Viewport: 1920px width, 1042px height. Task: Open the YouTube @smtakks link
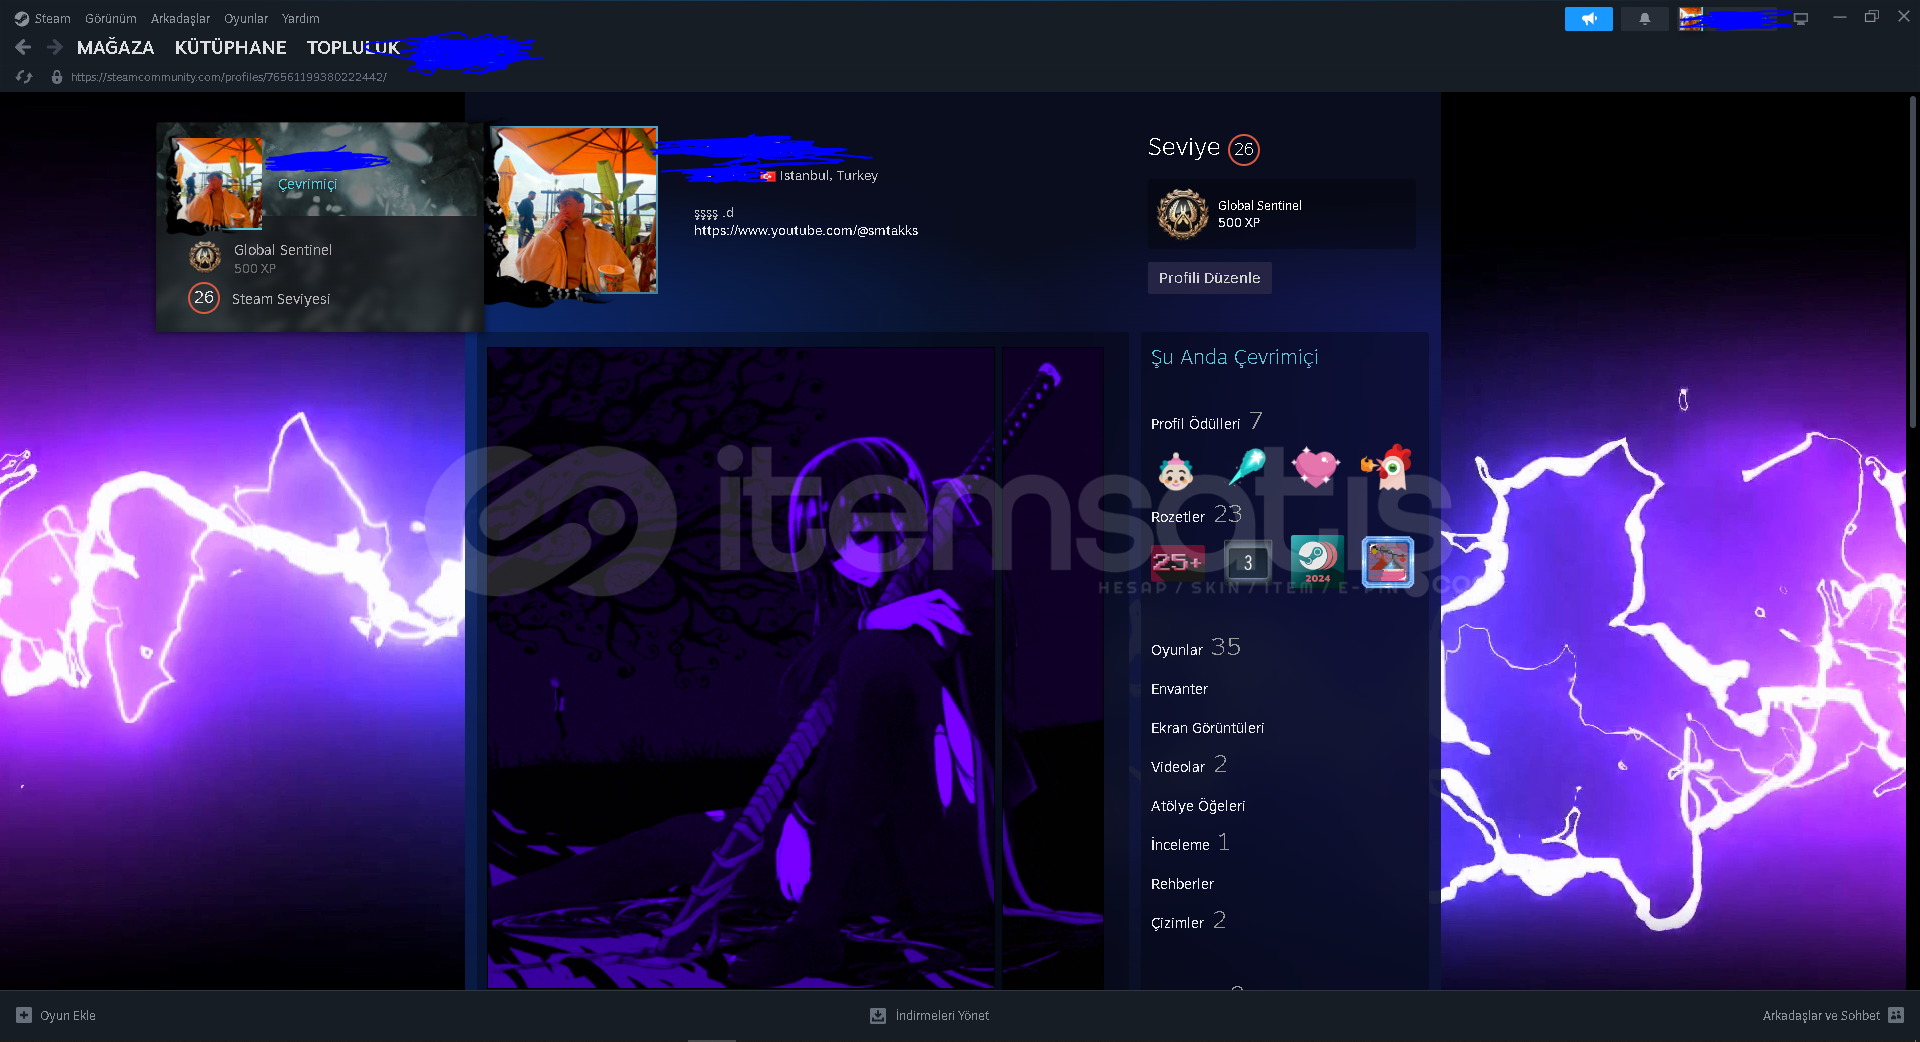pos(806,230)
